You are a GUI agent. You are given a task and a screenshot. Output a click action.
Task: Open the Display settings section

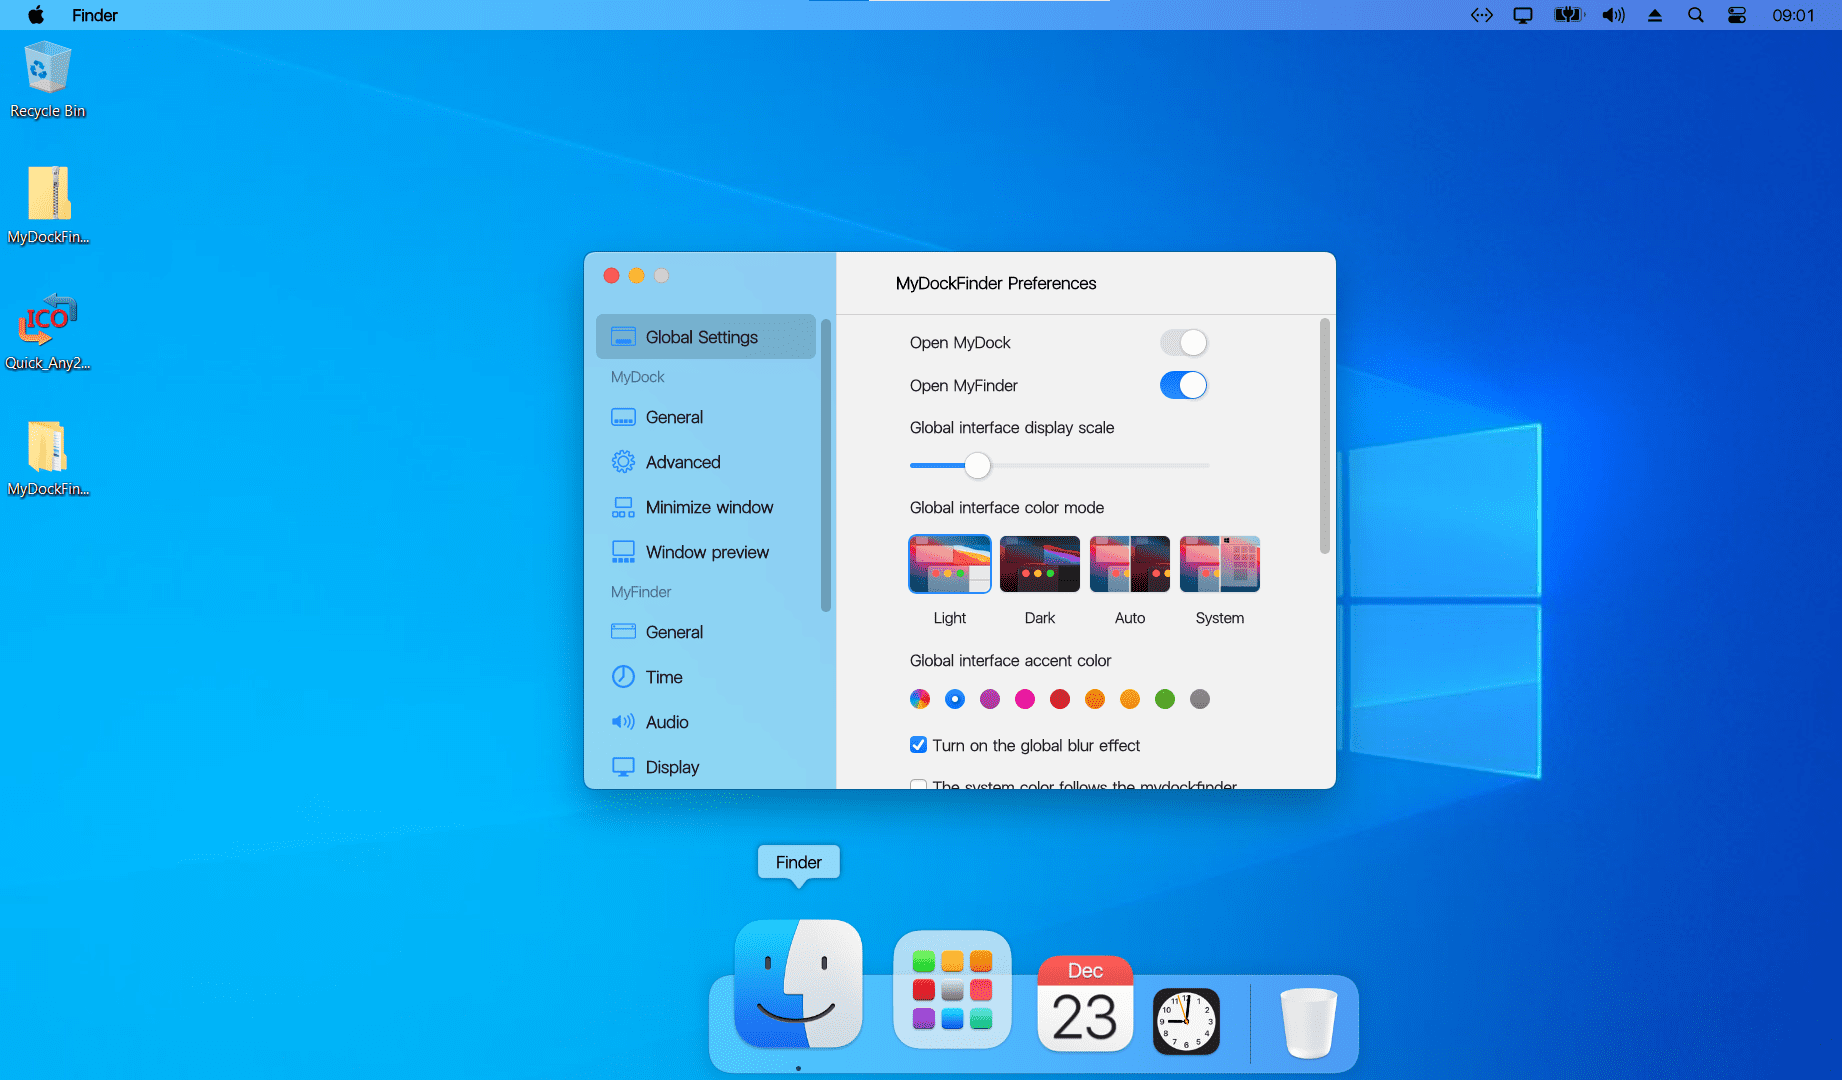pos(706,767)
